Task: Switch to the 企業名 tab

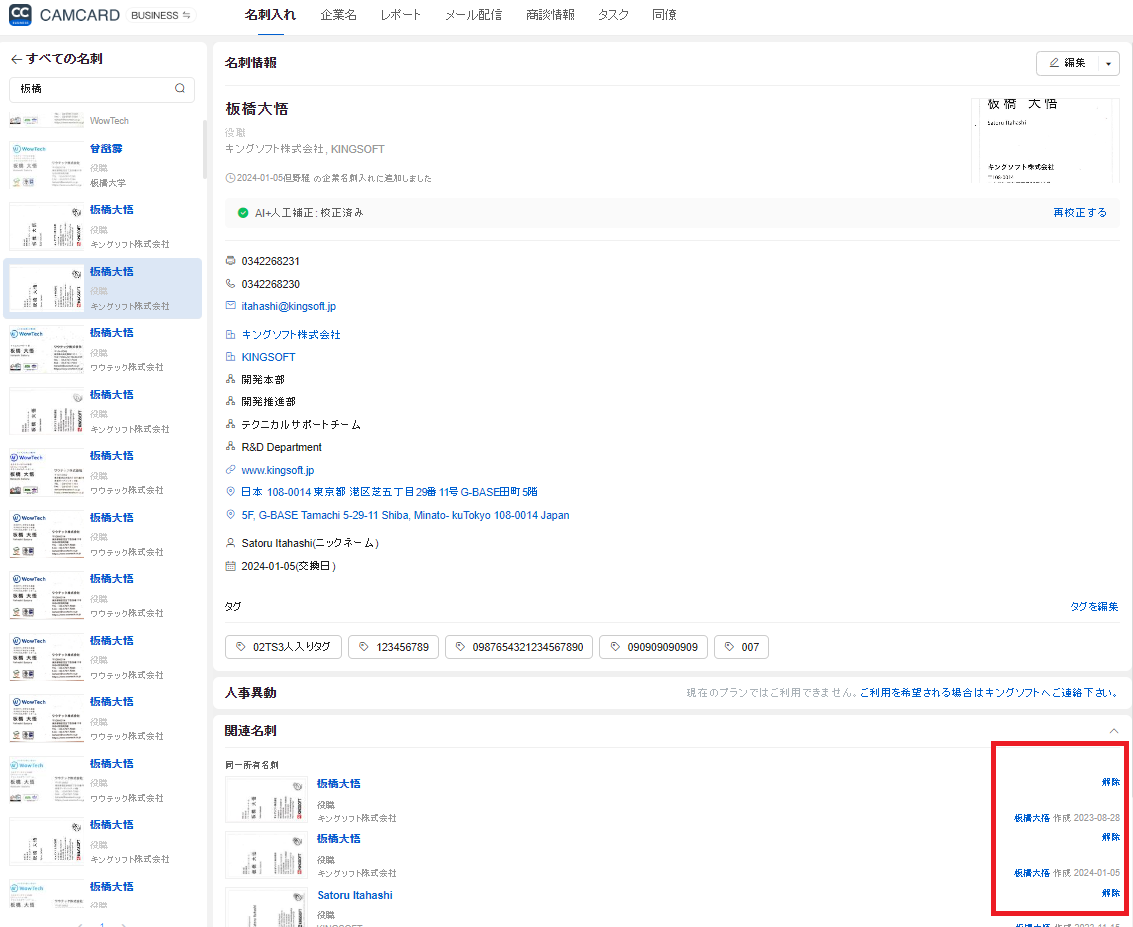Action: [338, 14]
